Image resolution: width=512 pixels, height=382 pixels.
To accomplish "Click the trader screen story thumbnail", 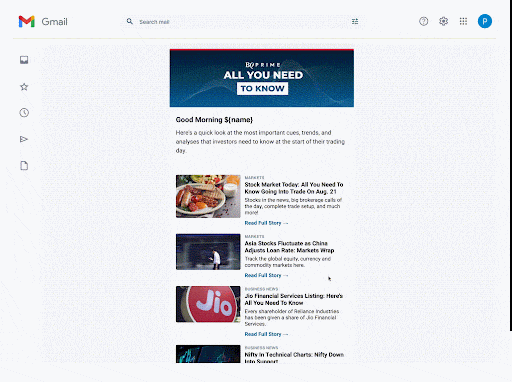I will [x=208, y=252].
